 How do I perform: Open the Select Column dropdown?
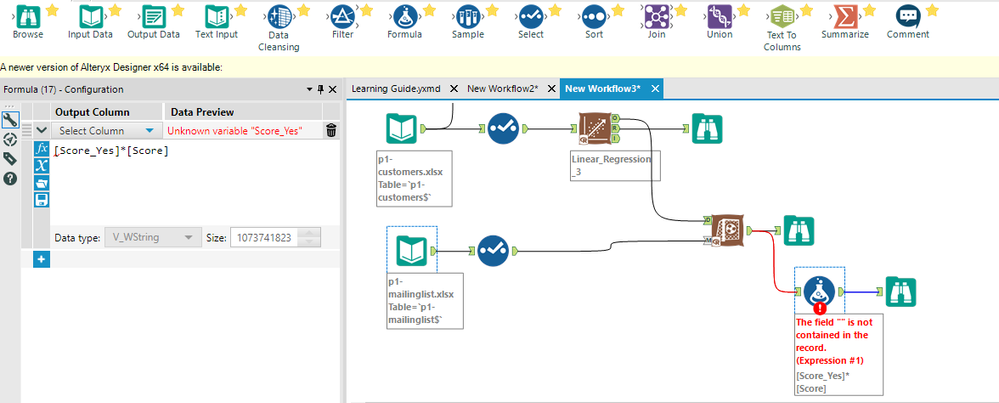106,131
